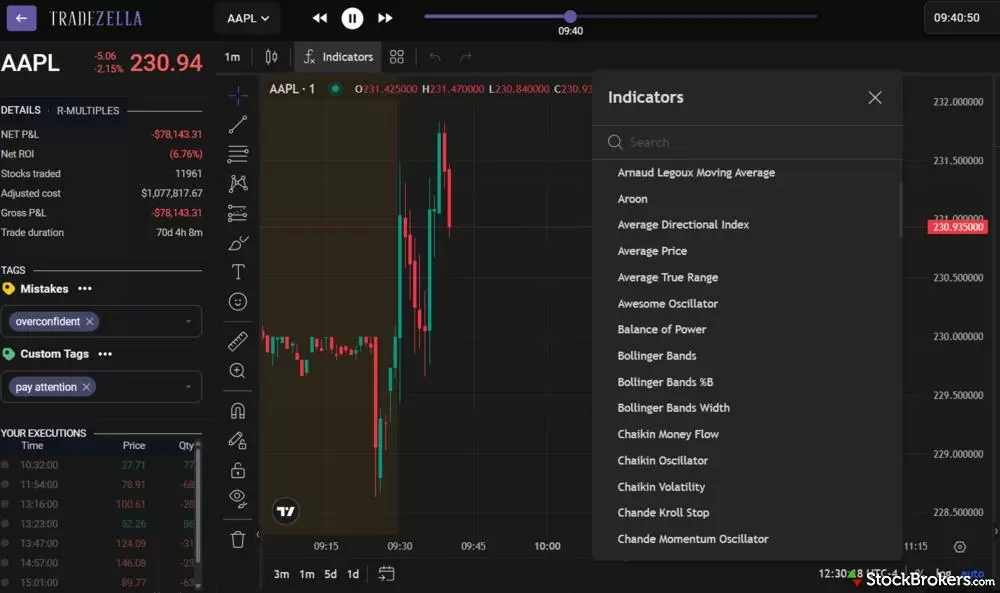Image resolution: width=1000 pixels, height=593 pixels.
Task: Click the replay timeline slider handle
Action: click(x=570, y=16)
